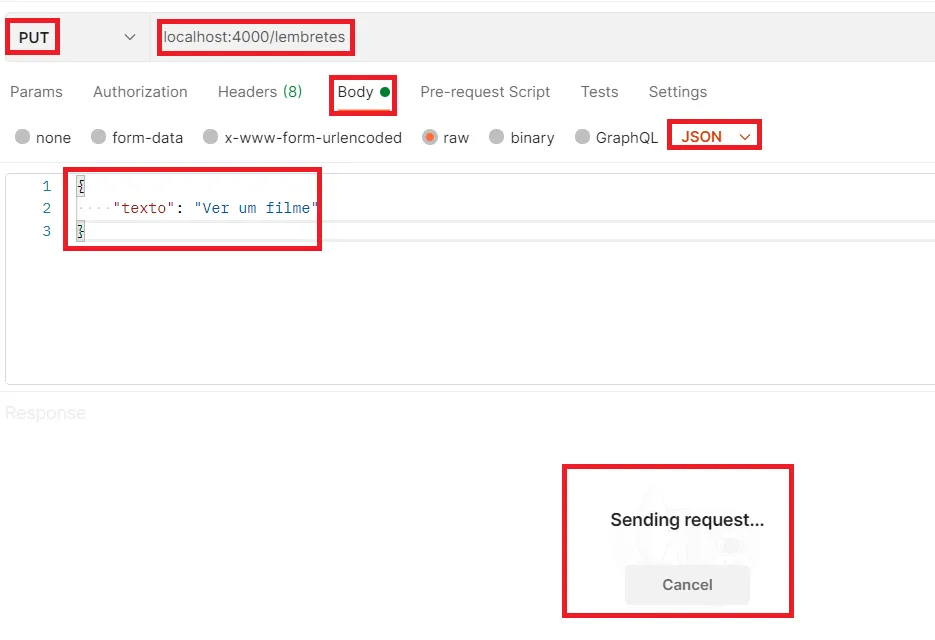Open the Headers (8) tab
The width and height of the screenshot is (935, 640).
coord(260,92)
